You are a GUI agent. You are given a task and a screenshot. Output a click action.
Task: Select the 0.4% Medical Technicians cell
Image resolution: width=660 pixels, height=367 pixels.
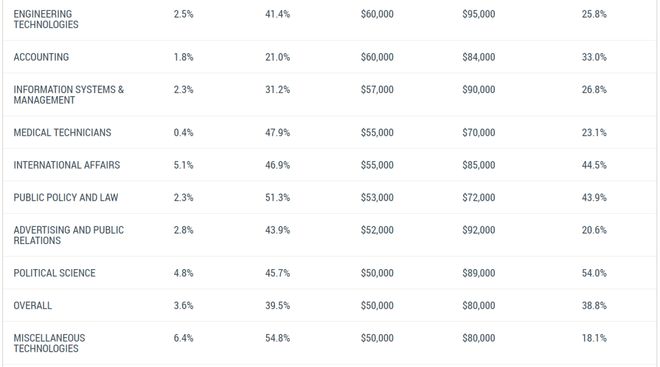184,133
